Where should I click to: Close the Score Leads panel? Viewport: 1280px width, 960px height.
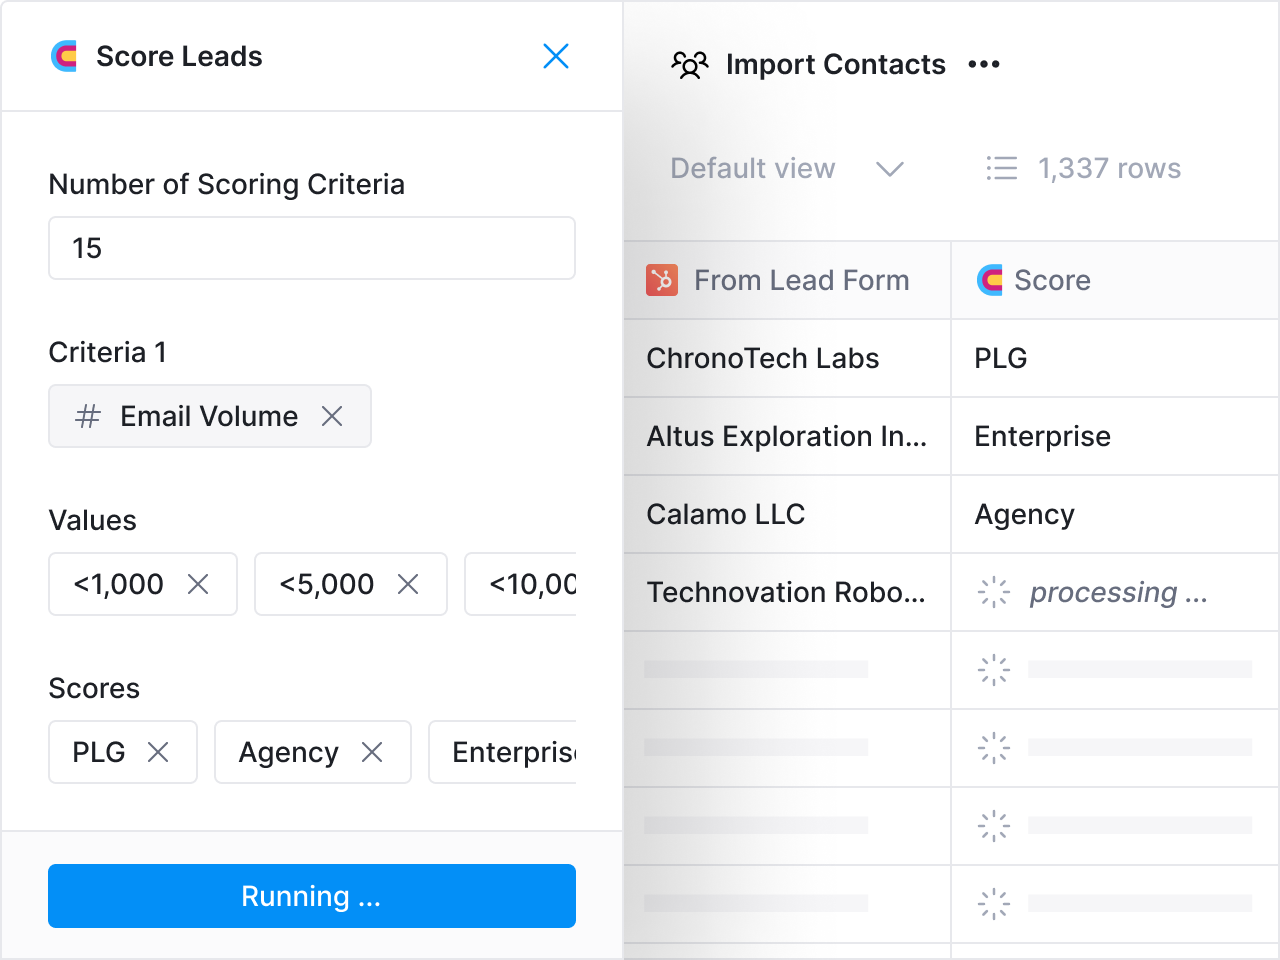click(x=556, y=56)
